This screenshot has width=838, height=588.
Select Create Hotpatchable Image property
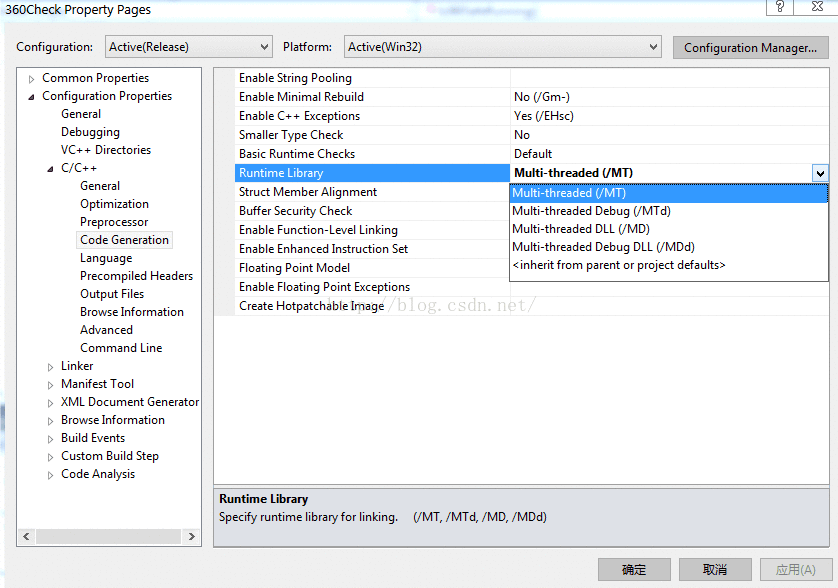pyautogui.click(x=373, y=306)
